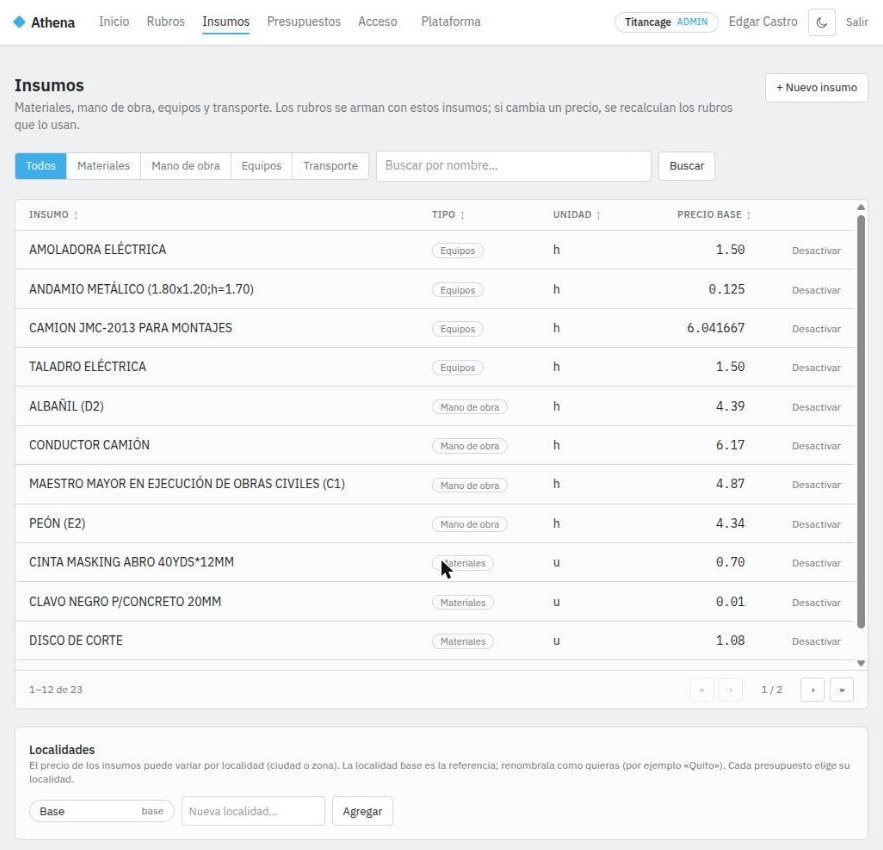Image resolution: width=883 pixels, height=850 pixels.
Task: Click Agregar localidad button
Action: coord(362,811)
